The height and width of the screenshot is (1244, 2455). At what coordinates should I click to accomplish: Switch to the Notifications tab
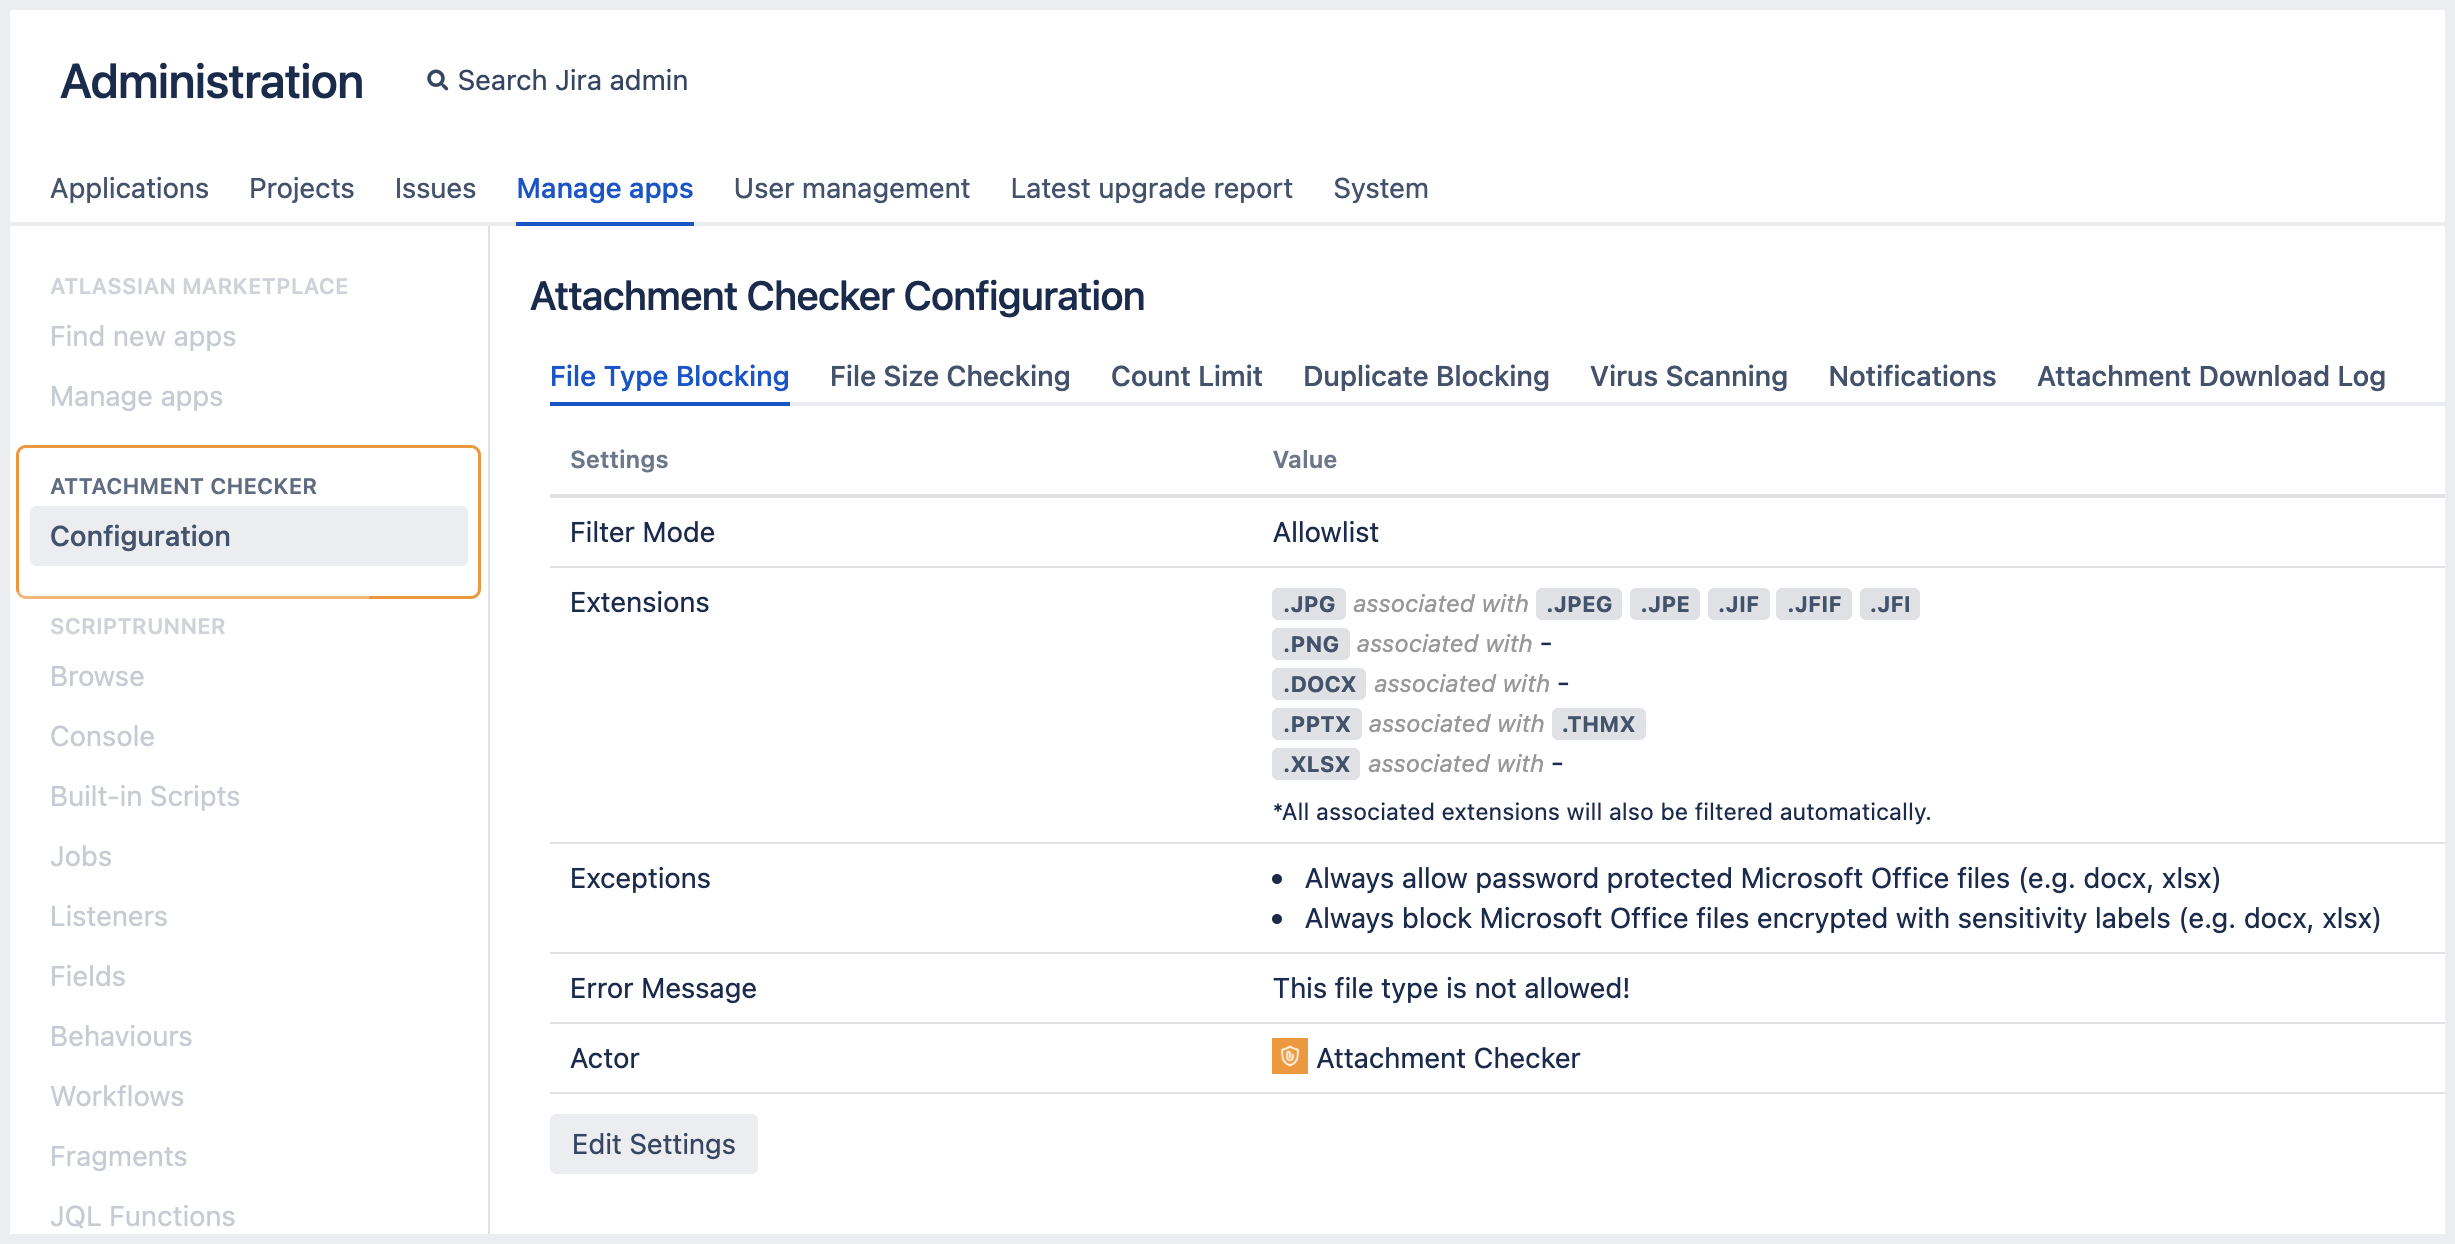tap(1911, 376)
